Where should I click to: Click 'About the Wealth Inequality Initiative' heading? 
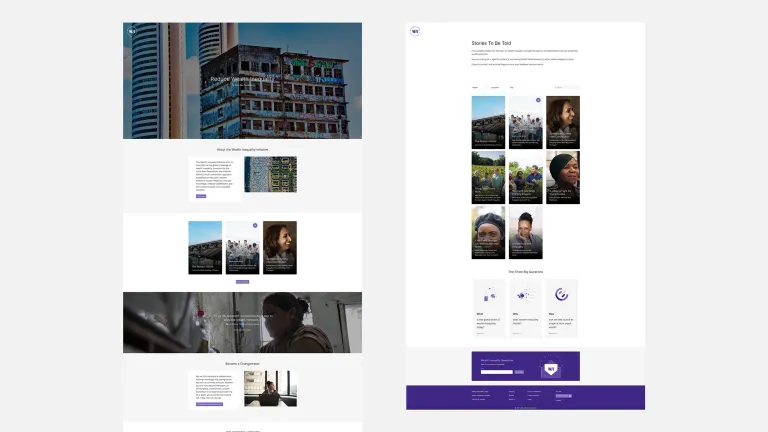pos(242,149)
